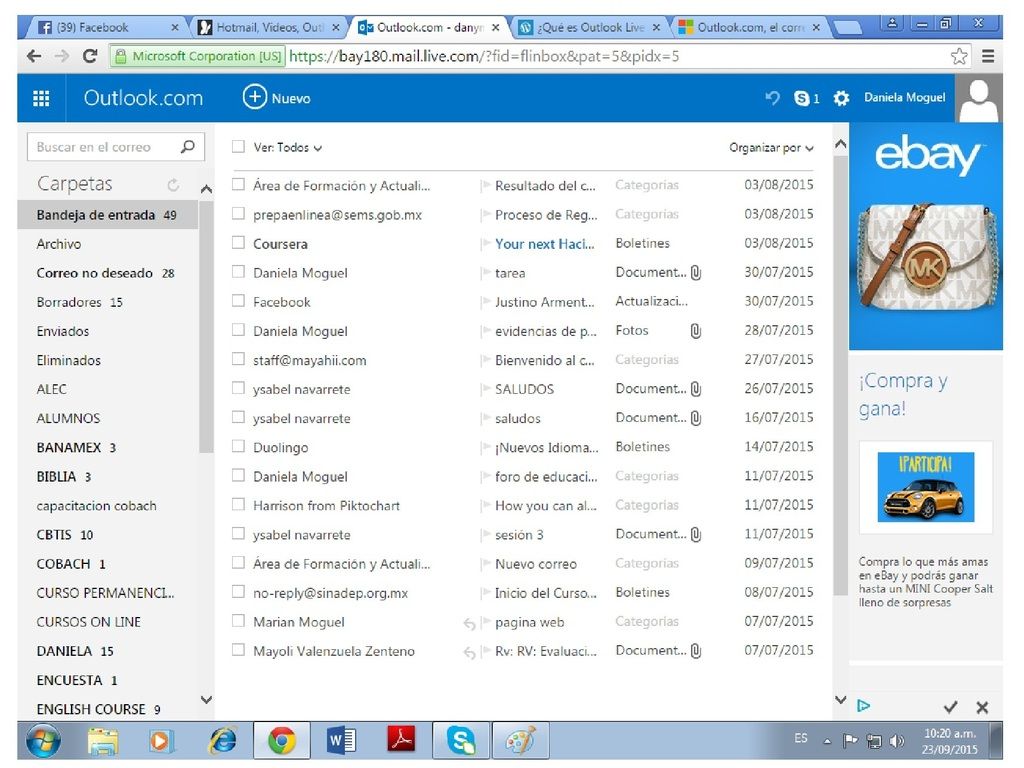Viewport: 1024px width, 768px height.
Task: Open the Outlook app launcher grid
Action: (41, 98)
